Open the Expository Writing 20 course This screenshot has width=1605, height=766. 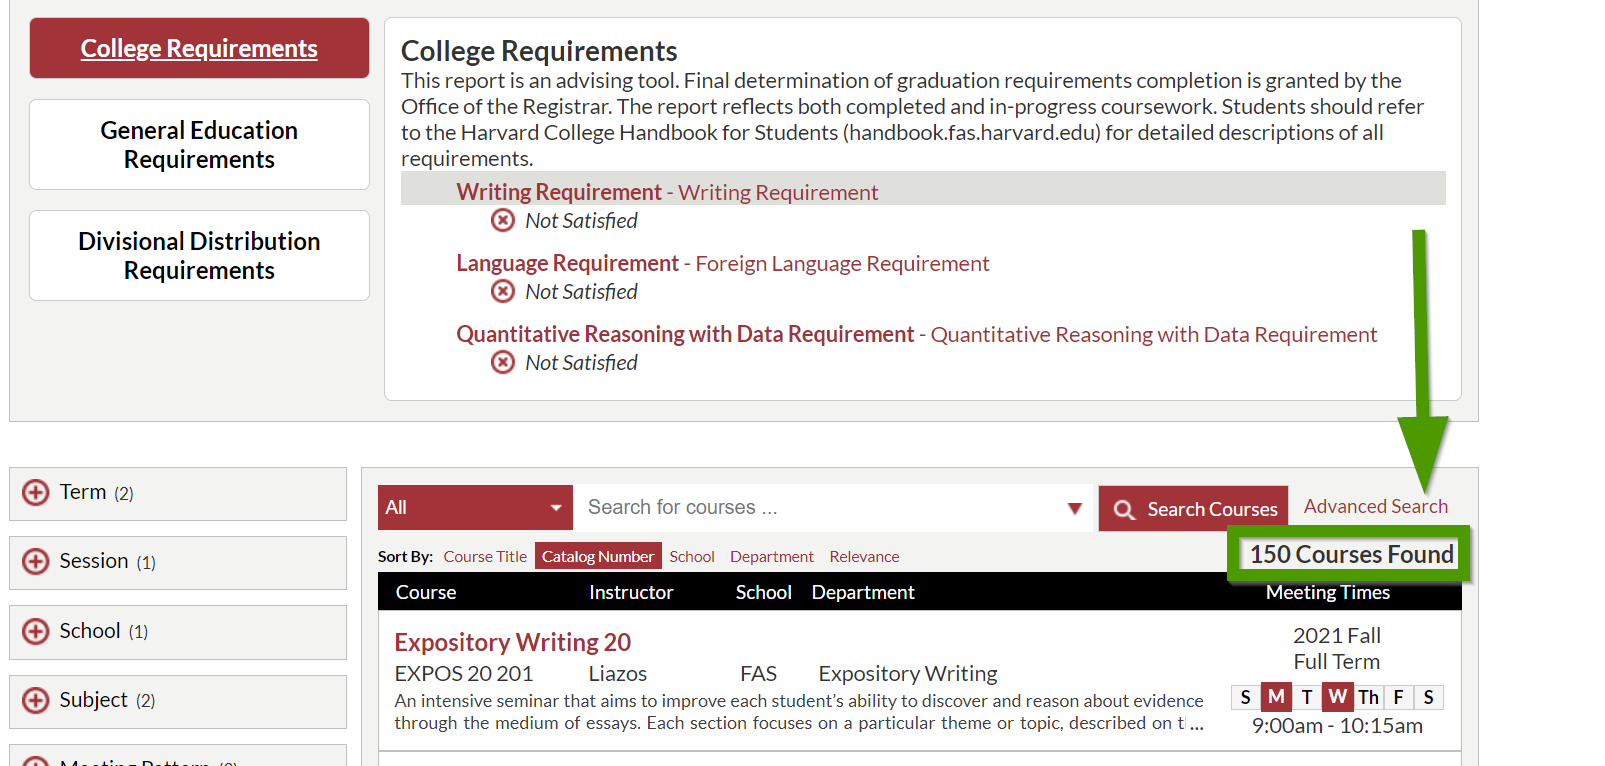[512, 642]
